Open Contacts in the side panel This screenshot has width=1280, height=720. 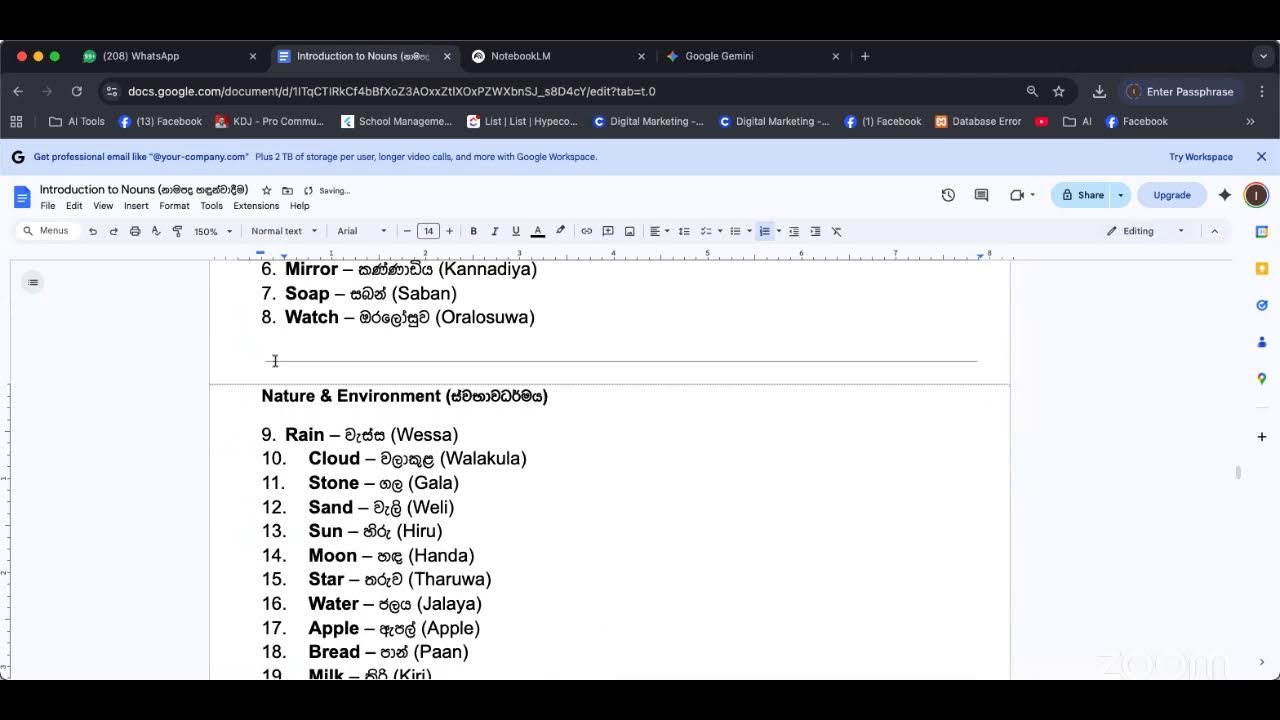click(x=1261, y=342)
